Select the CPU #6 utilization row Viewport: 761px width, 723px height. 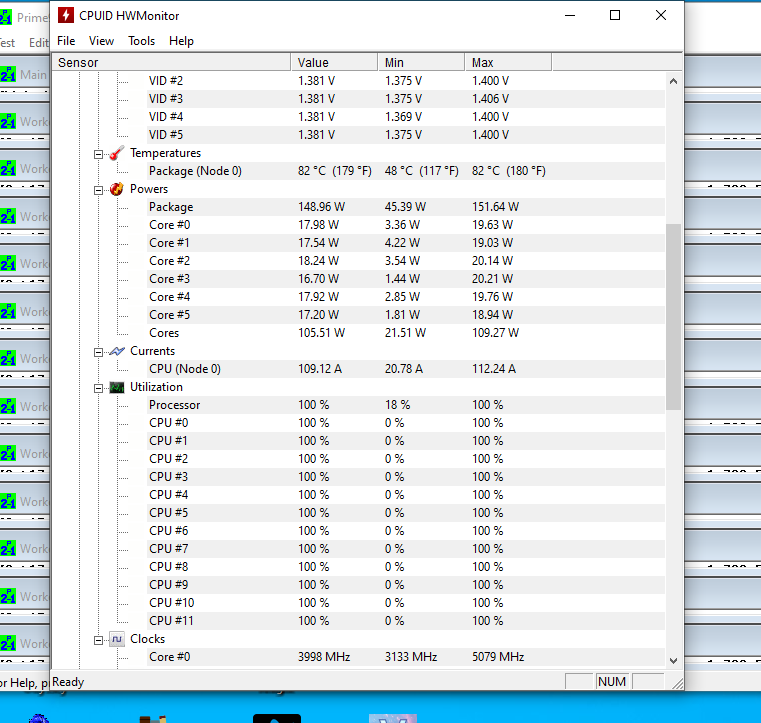(406, 530)
